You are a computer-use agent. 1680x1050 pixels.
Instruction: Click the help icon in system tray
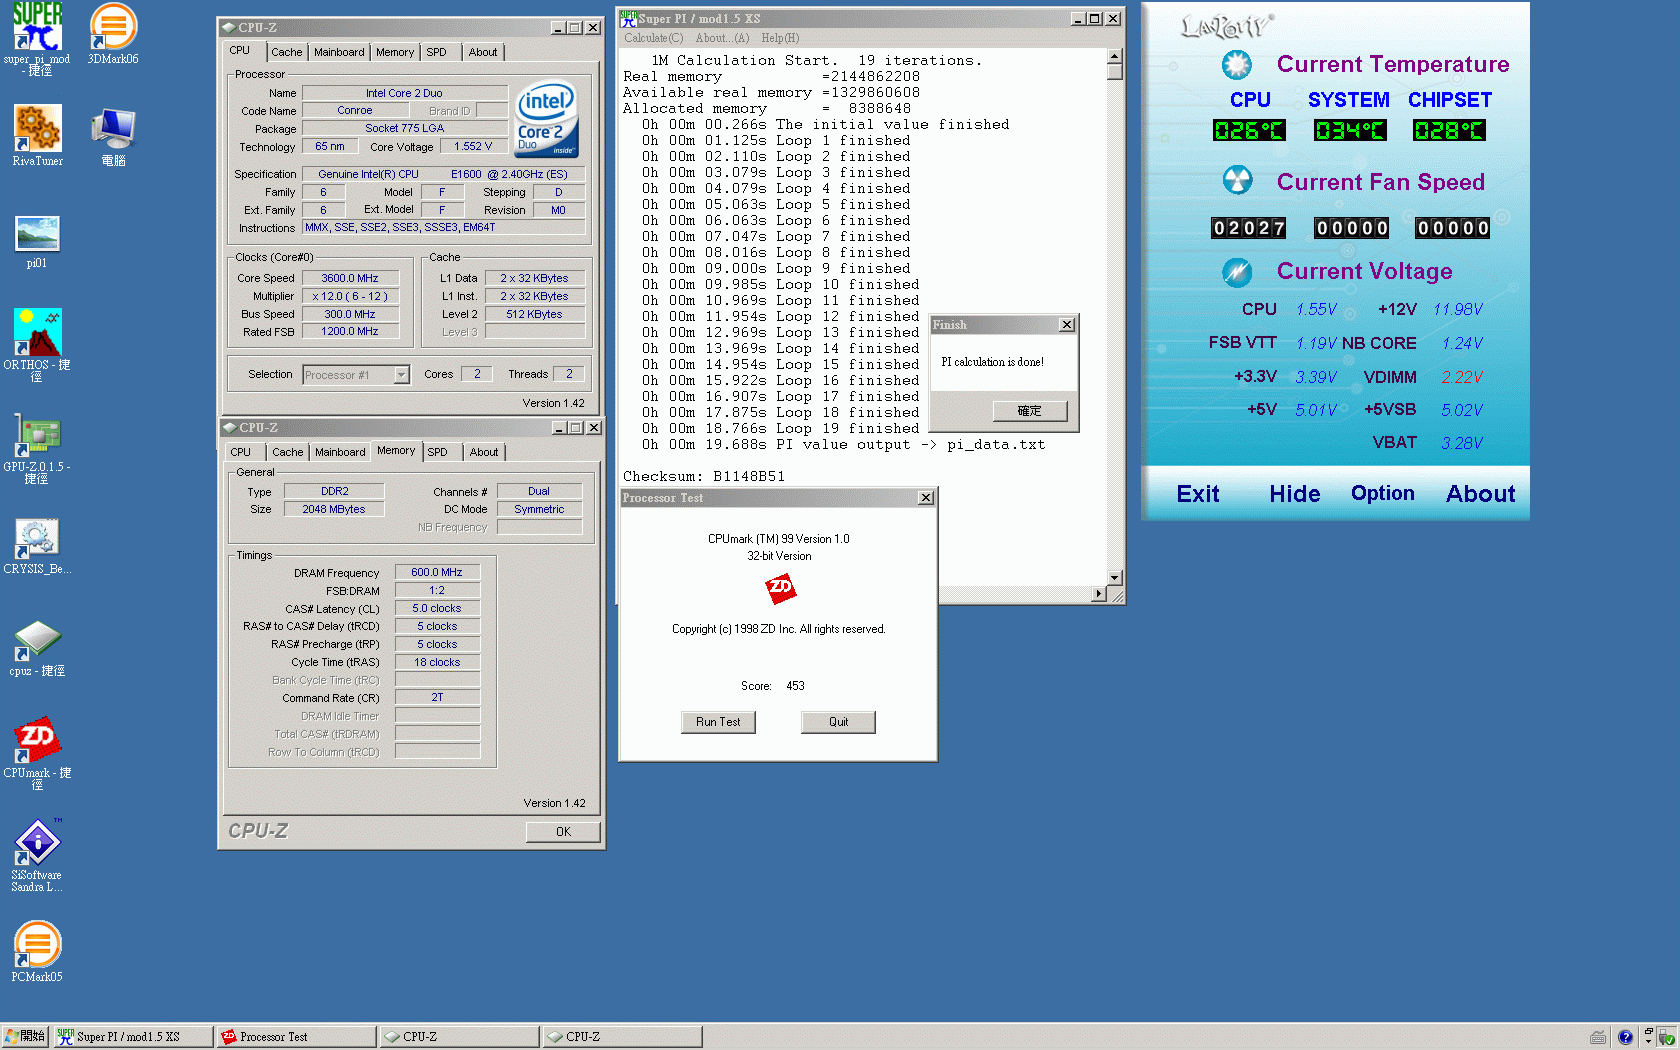click(1625, 1037)
